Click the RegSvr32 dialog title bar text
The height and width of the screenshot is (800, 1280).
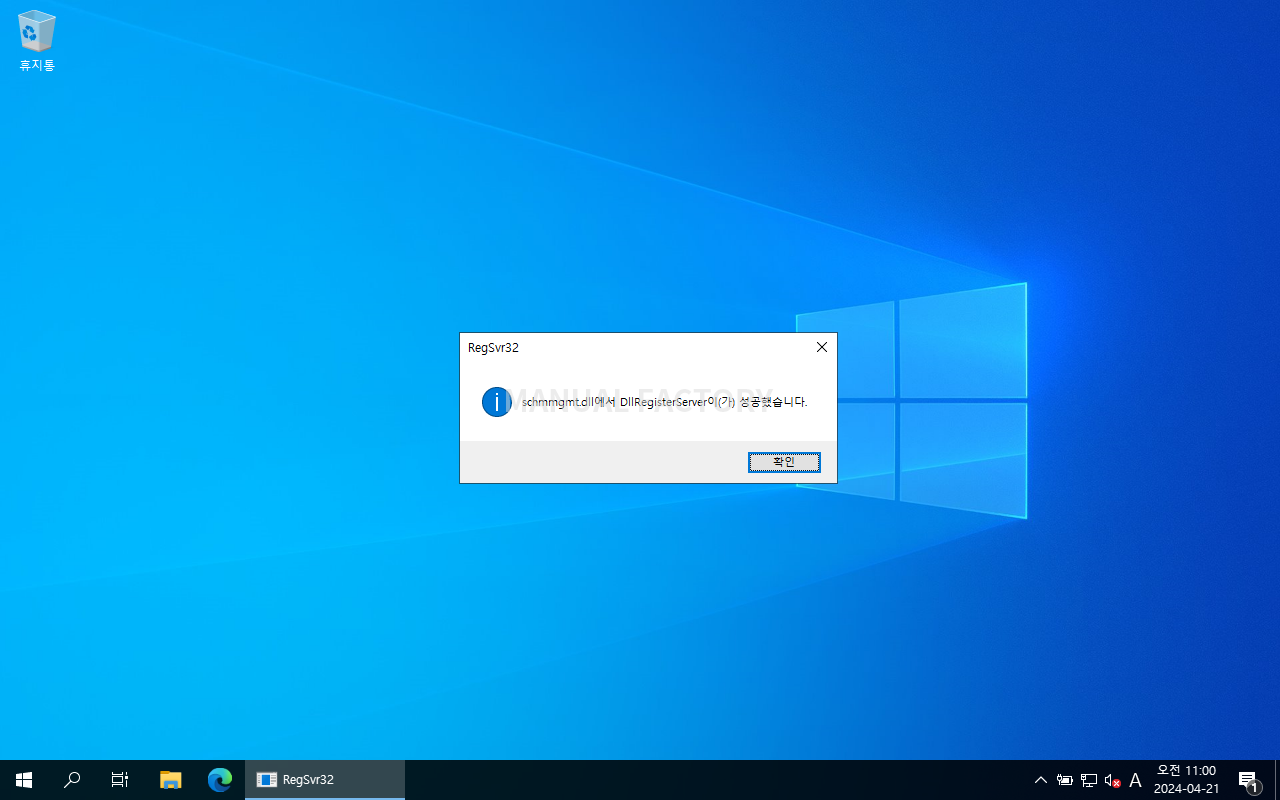(493, 348)
